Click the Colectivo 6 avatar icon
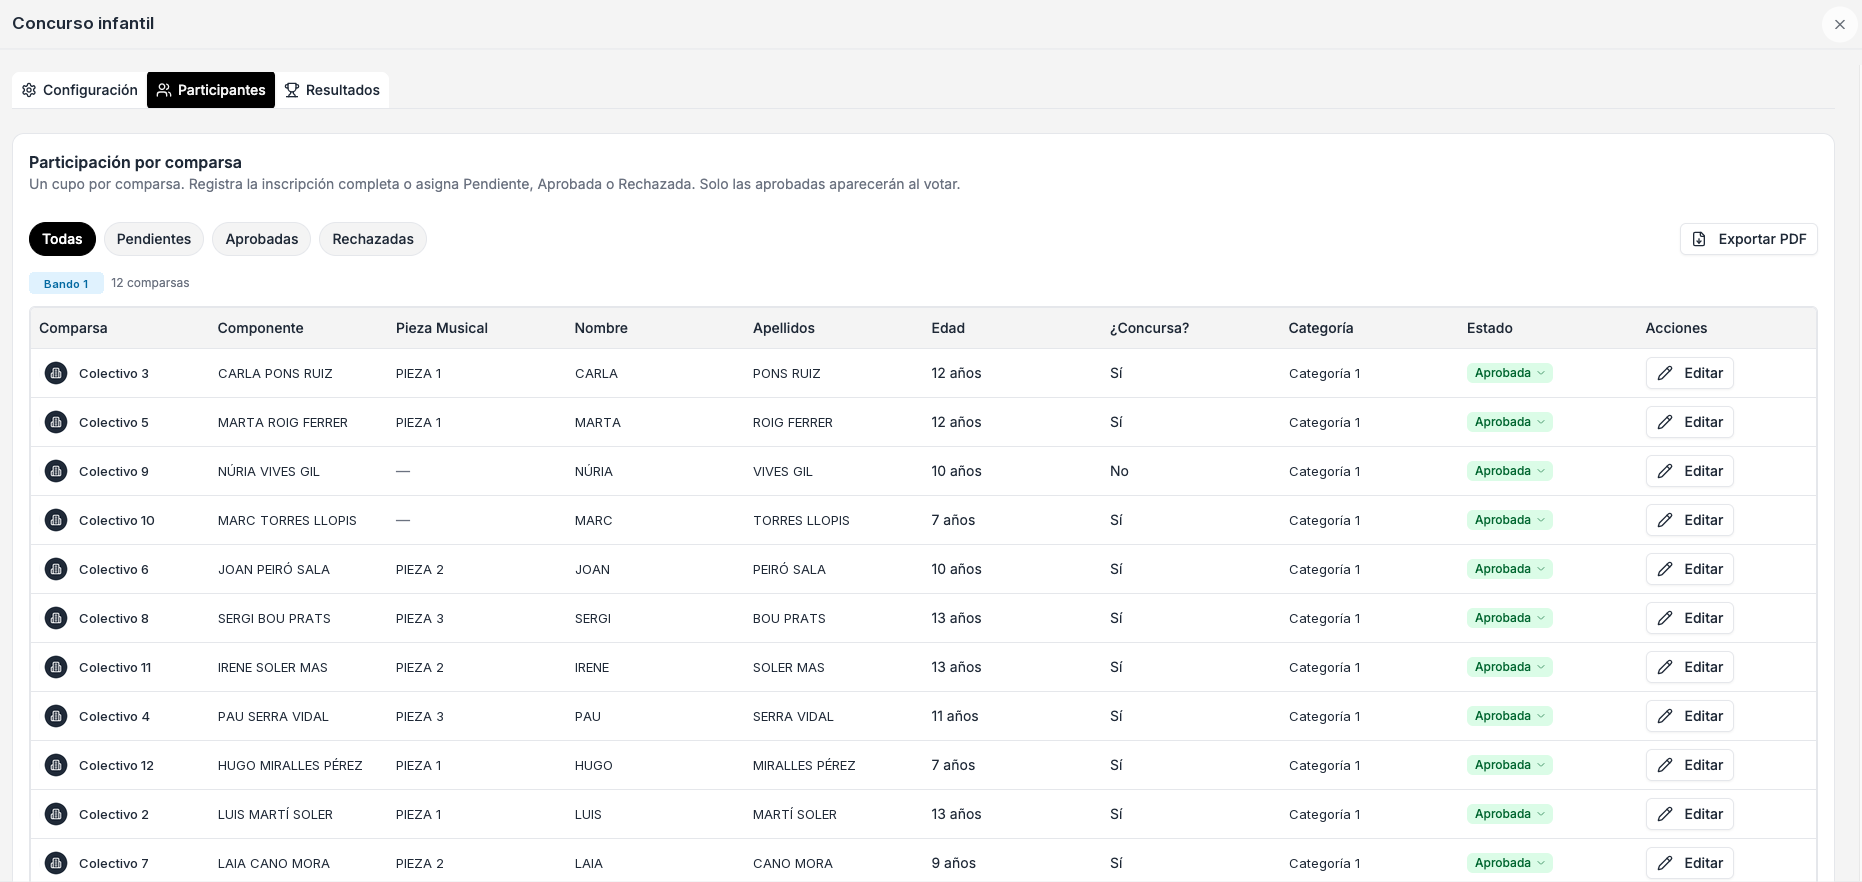 (x=56, y=569)
